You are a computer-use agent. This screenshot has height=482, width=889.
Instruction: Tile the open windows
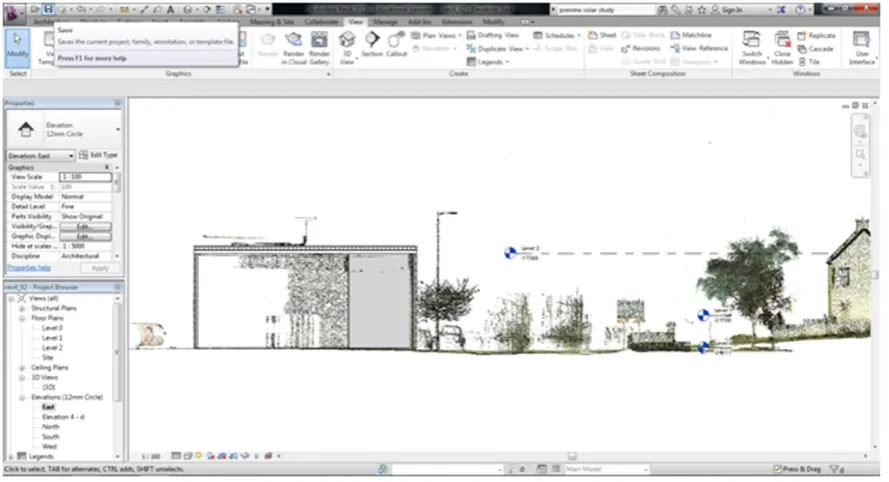[809, 62]
